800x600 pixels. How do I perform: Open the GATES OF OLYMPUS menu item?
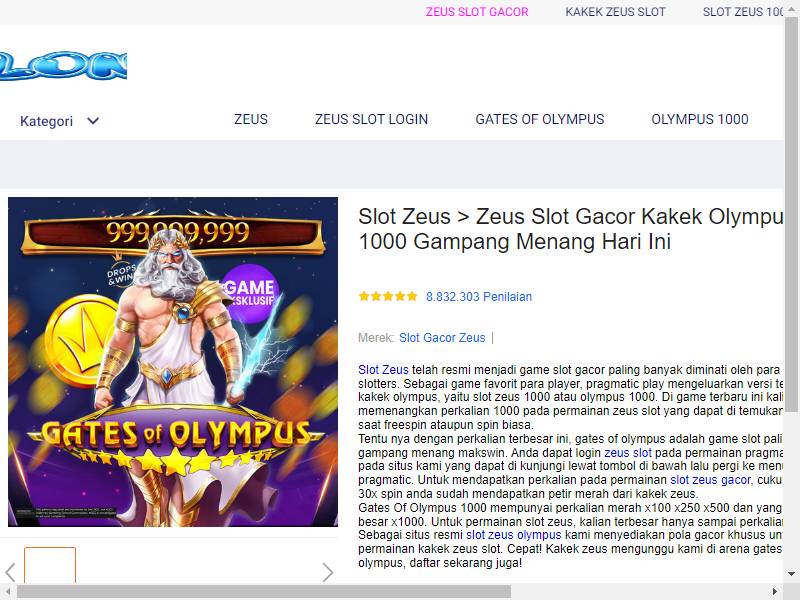pos(540,119)
